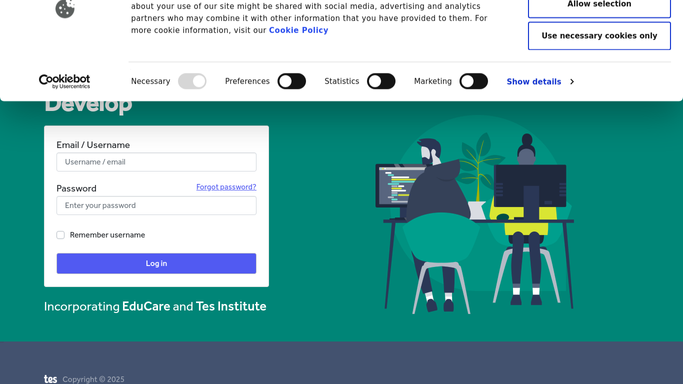
Task: Click the Copyright © 2025 footer text
Action: [x=93, y=379]
